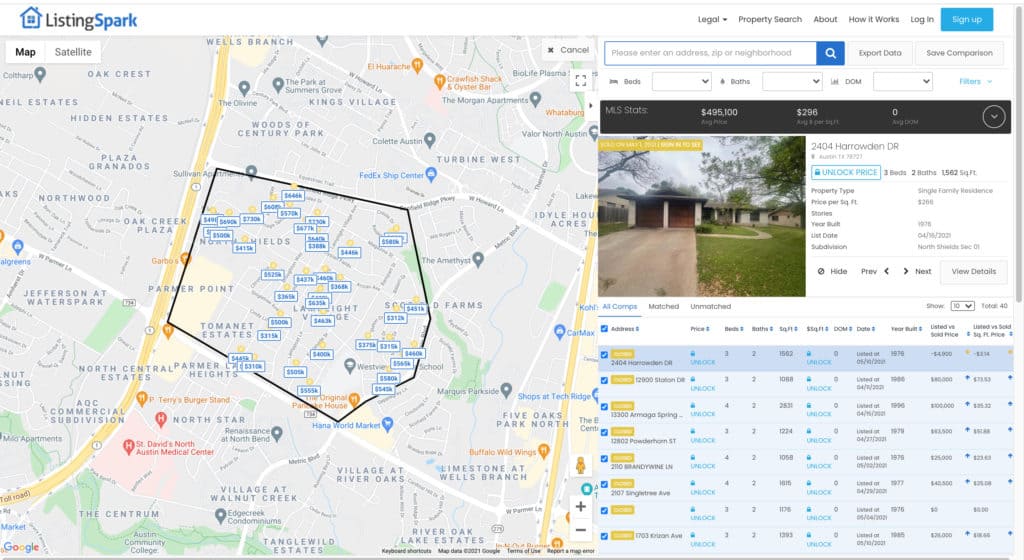Click the Westview school map pin

click(350, 366)
